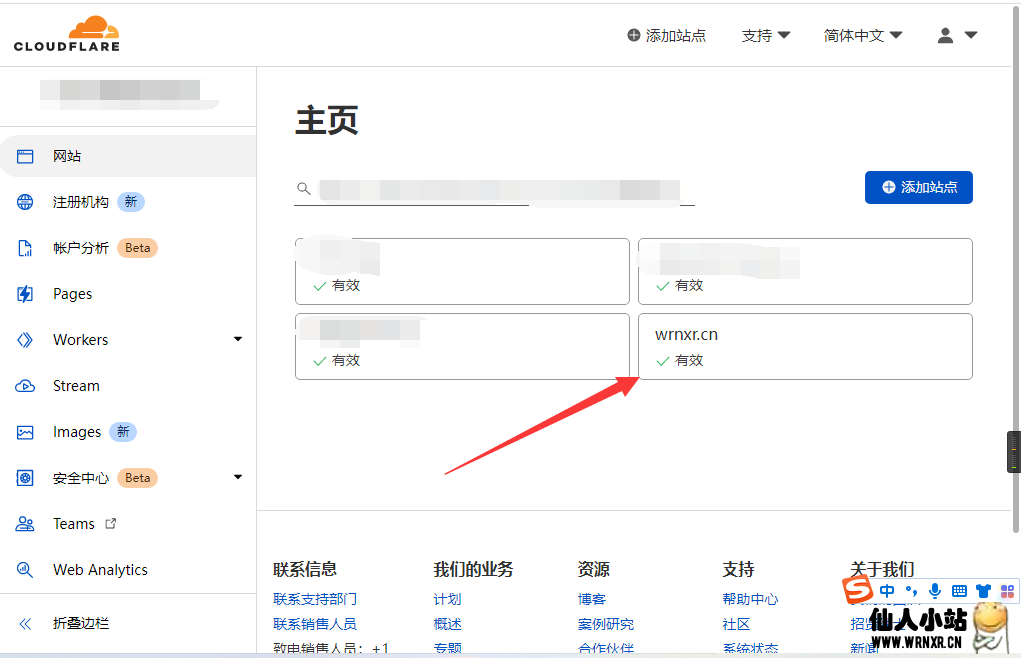Follow the 案例研究 footer link

click(x=606, y=624)
